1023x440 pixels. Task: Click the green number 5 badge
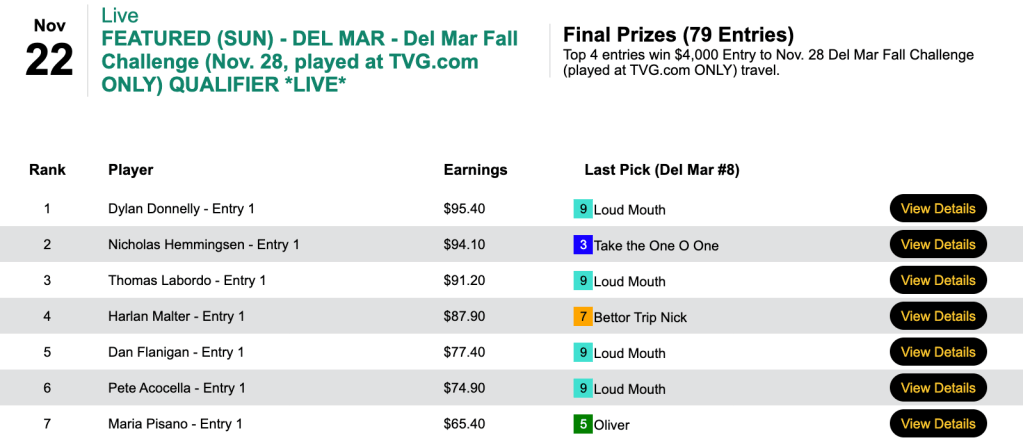point(582,424)
